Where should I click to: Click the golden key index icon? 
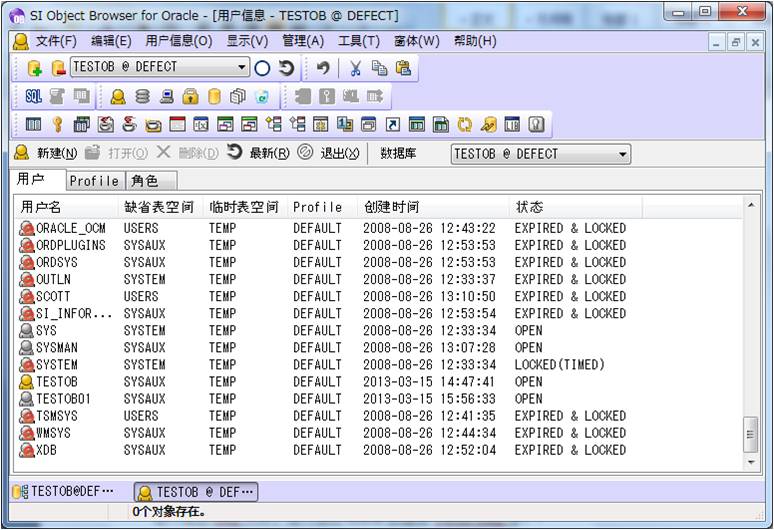(x=57, y=124)
